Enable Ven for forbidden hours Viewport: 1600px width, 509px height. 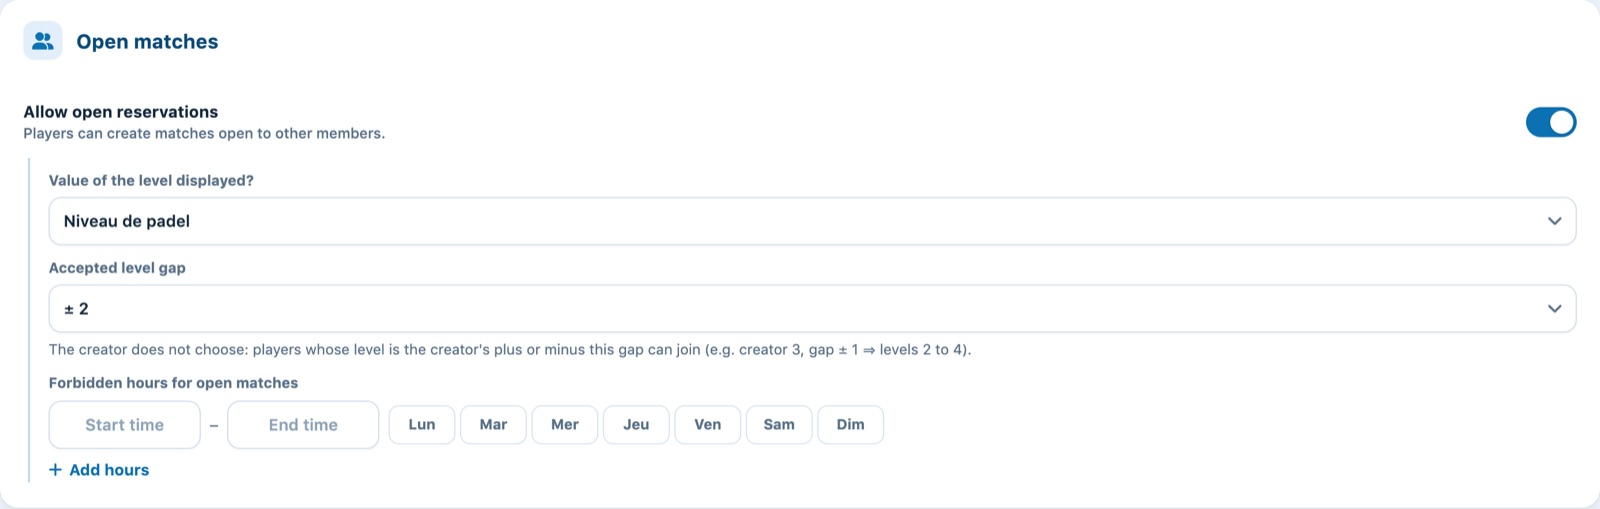708,425
